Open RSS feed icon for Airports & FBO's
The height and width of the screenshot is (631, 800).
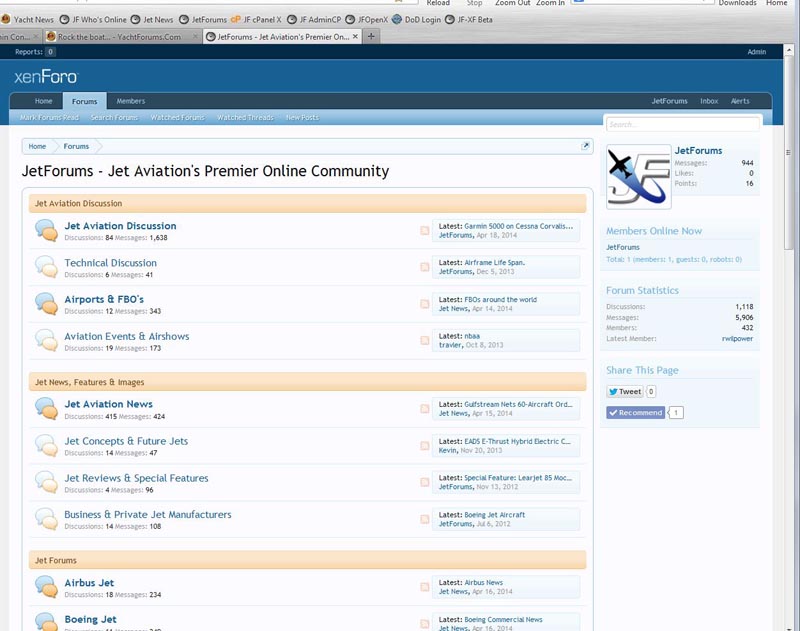424,304
